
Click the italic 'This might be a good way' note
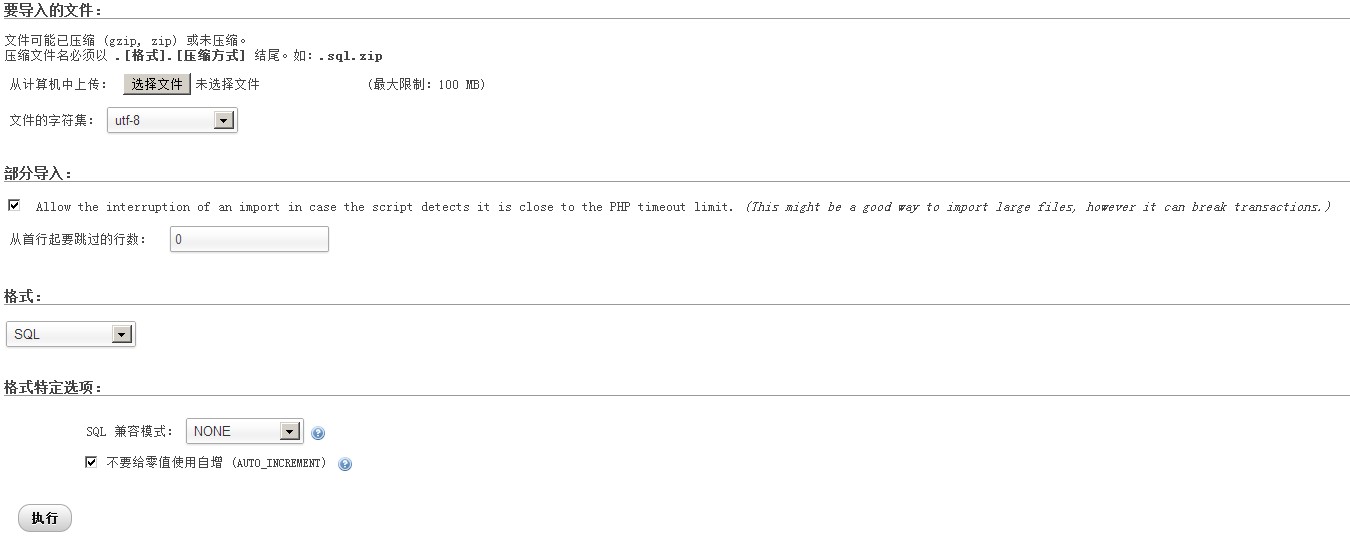point(1037,207)
